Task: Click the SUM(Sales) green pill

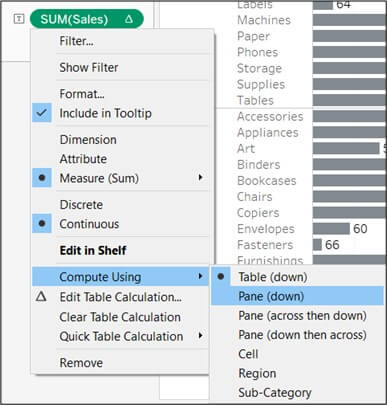Action: 87,19
